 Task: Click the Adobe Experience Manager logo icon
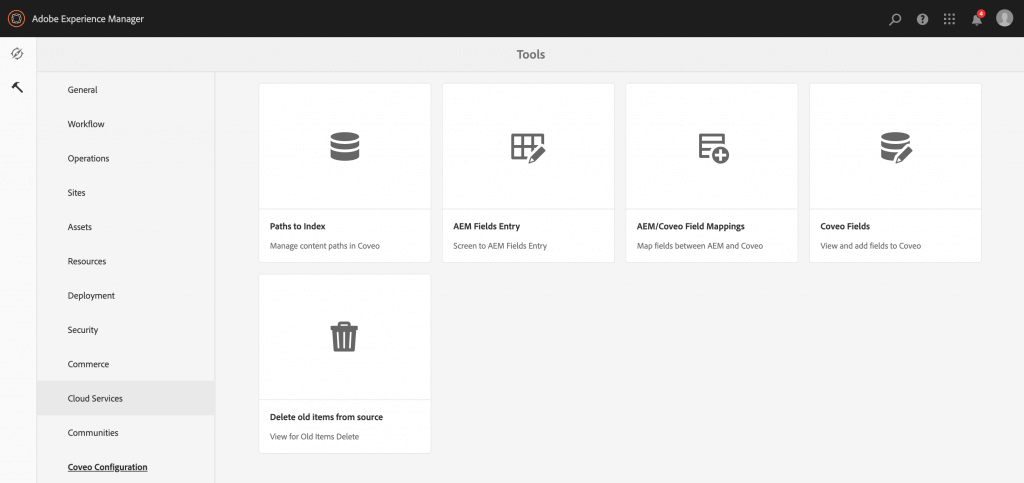(16, 18)
